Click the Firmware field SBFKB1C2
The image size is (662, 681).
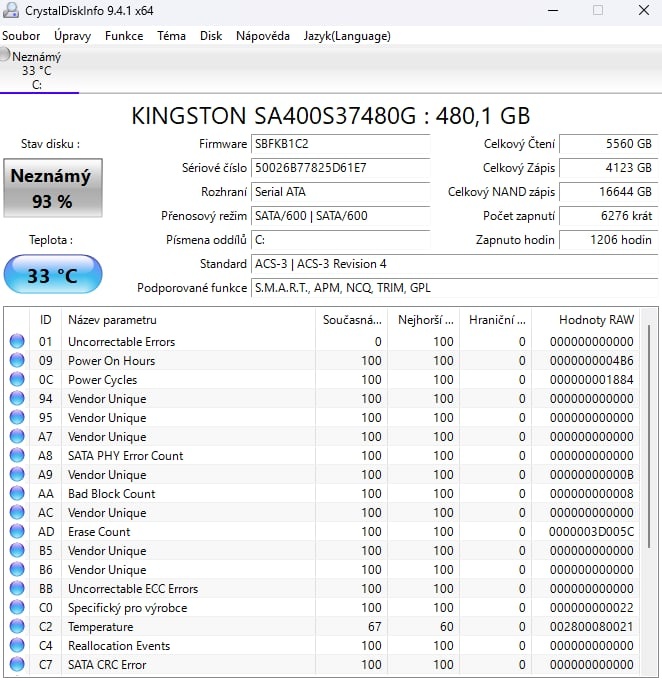pyautogui.click(x=341, y=144)
